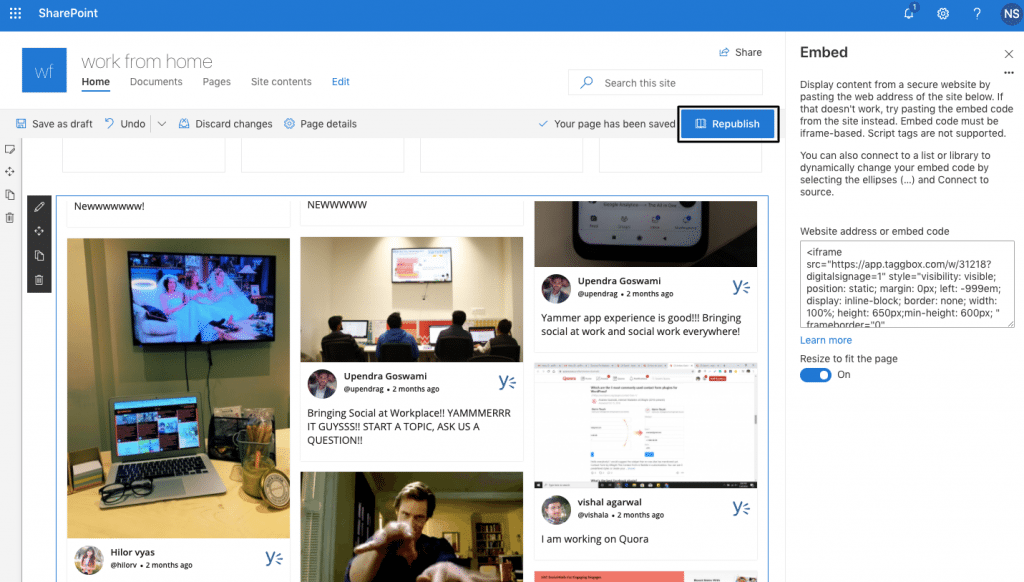Screen dimensions: 1024x582
Task: Open the SharePoint settings gear
Action: pos(942,14)
